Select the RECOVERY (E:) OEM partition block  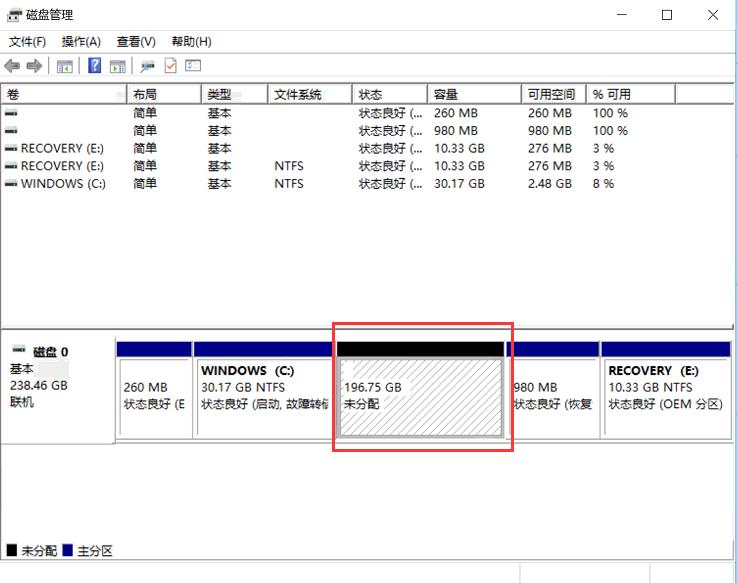pos(666,390)
